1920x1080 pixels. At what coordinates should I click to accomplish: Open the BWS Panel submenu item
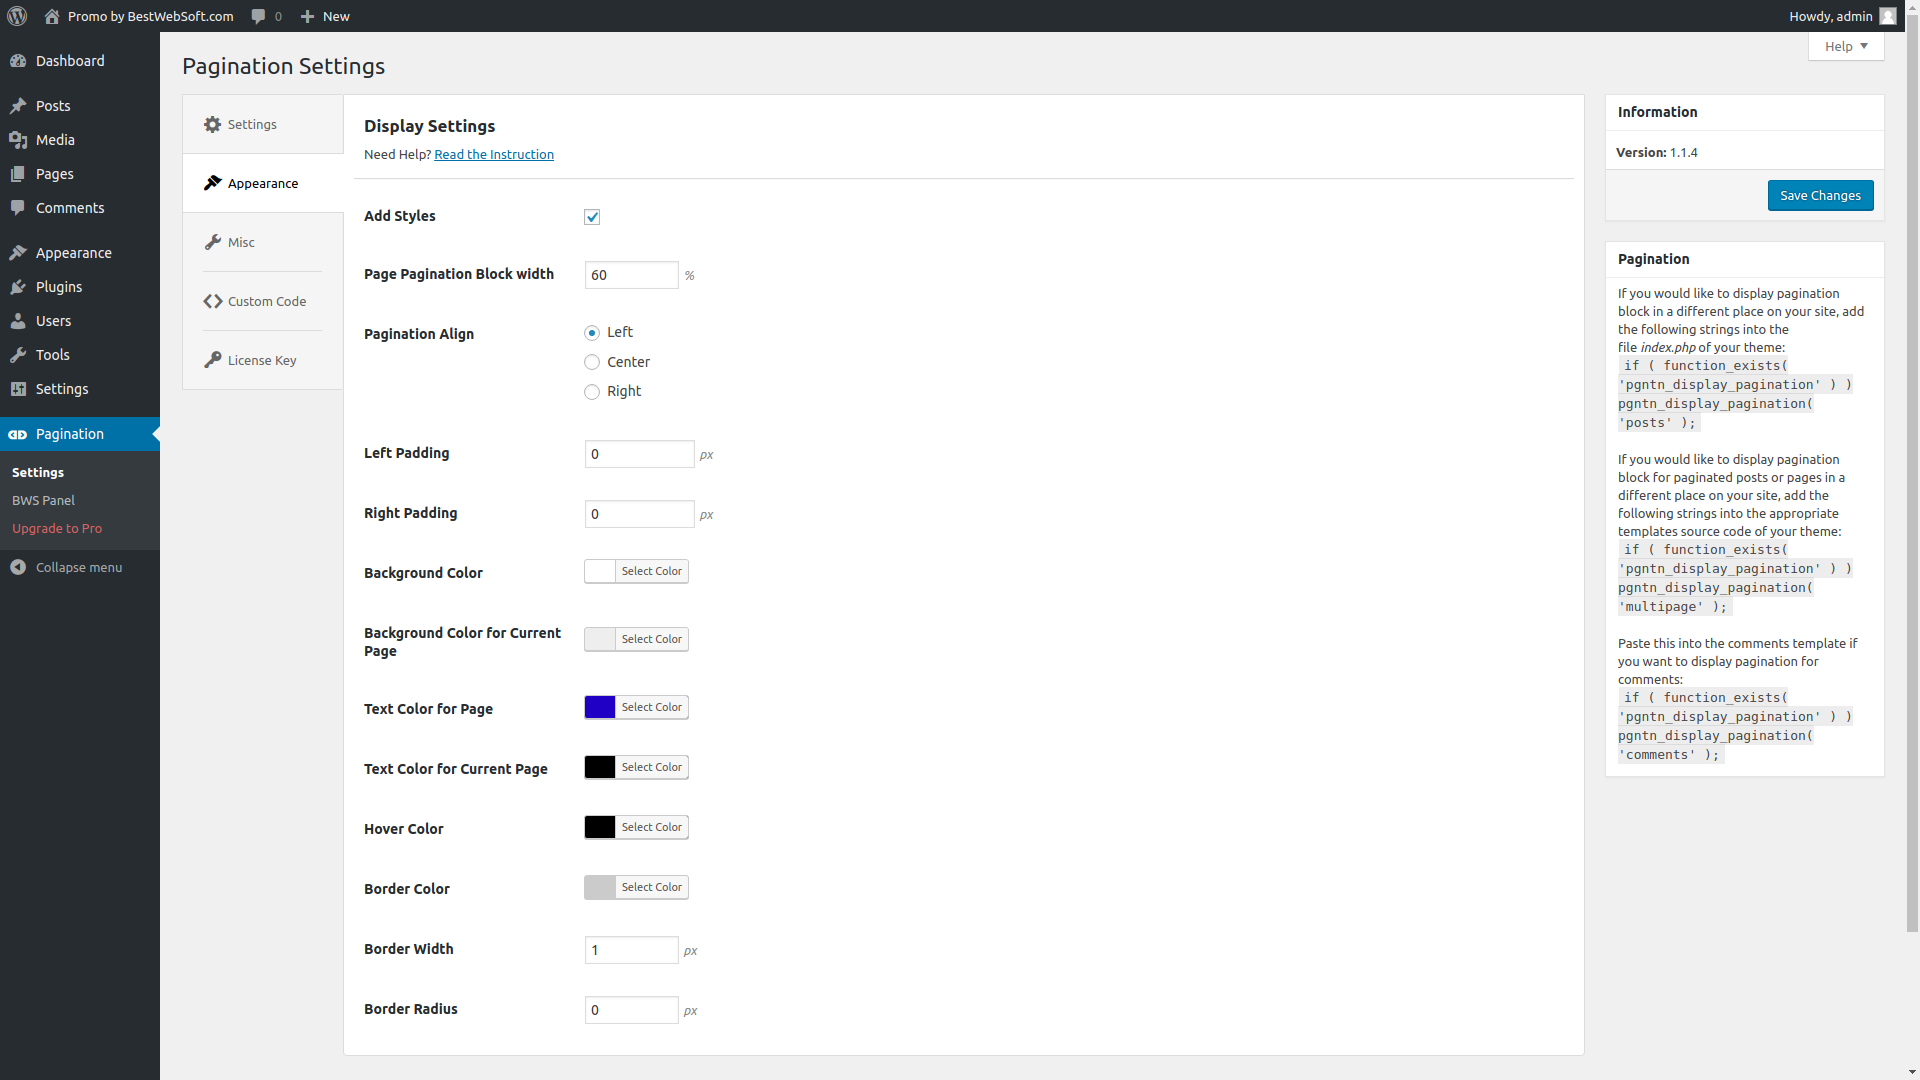pos(44,500)
